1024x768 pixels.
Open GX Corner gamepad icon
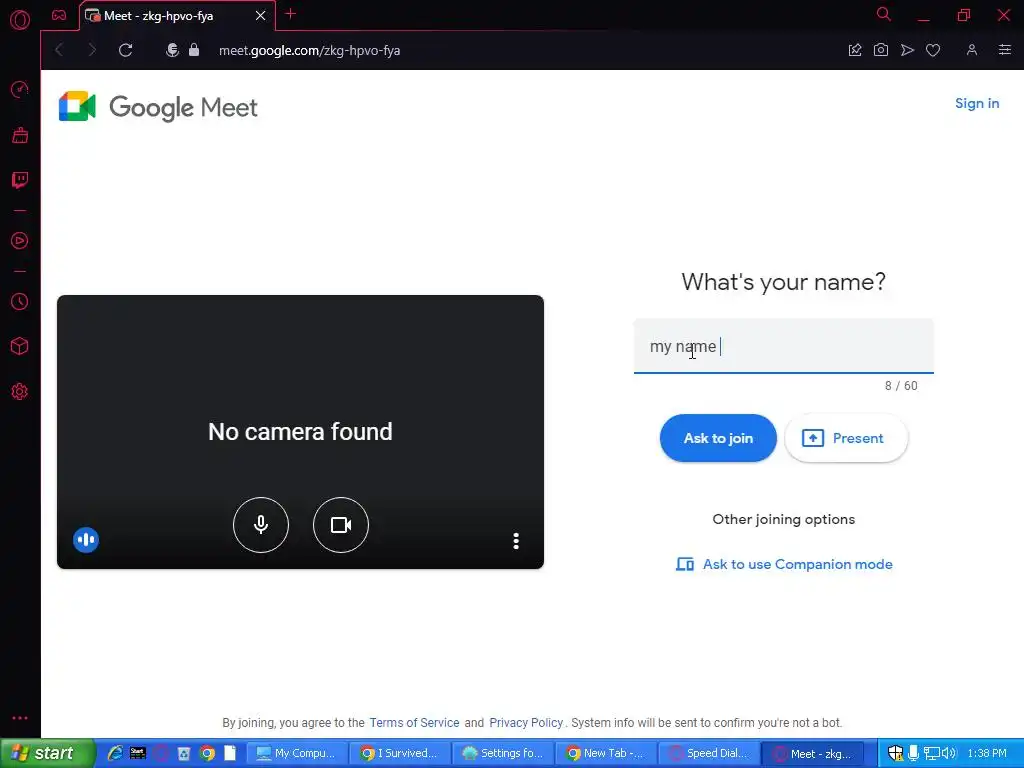point(59,15)
